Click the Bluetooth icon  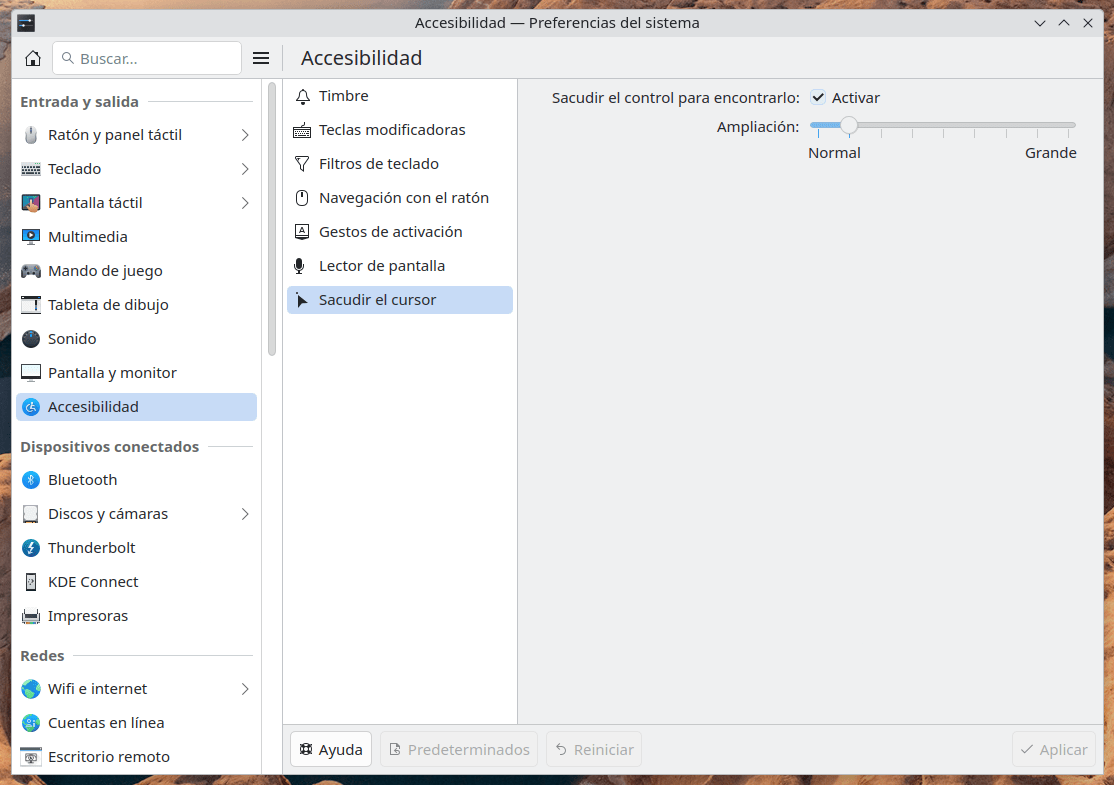pos(31,480)
